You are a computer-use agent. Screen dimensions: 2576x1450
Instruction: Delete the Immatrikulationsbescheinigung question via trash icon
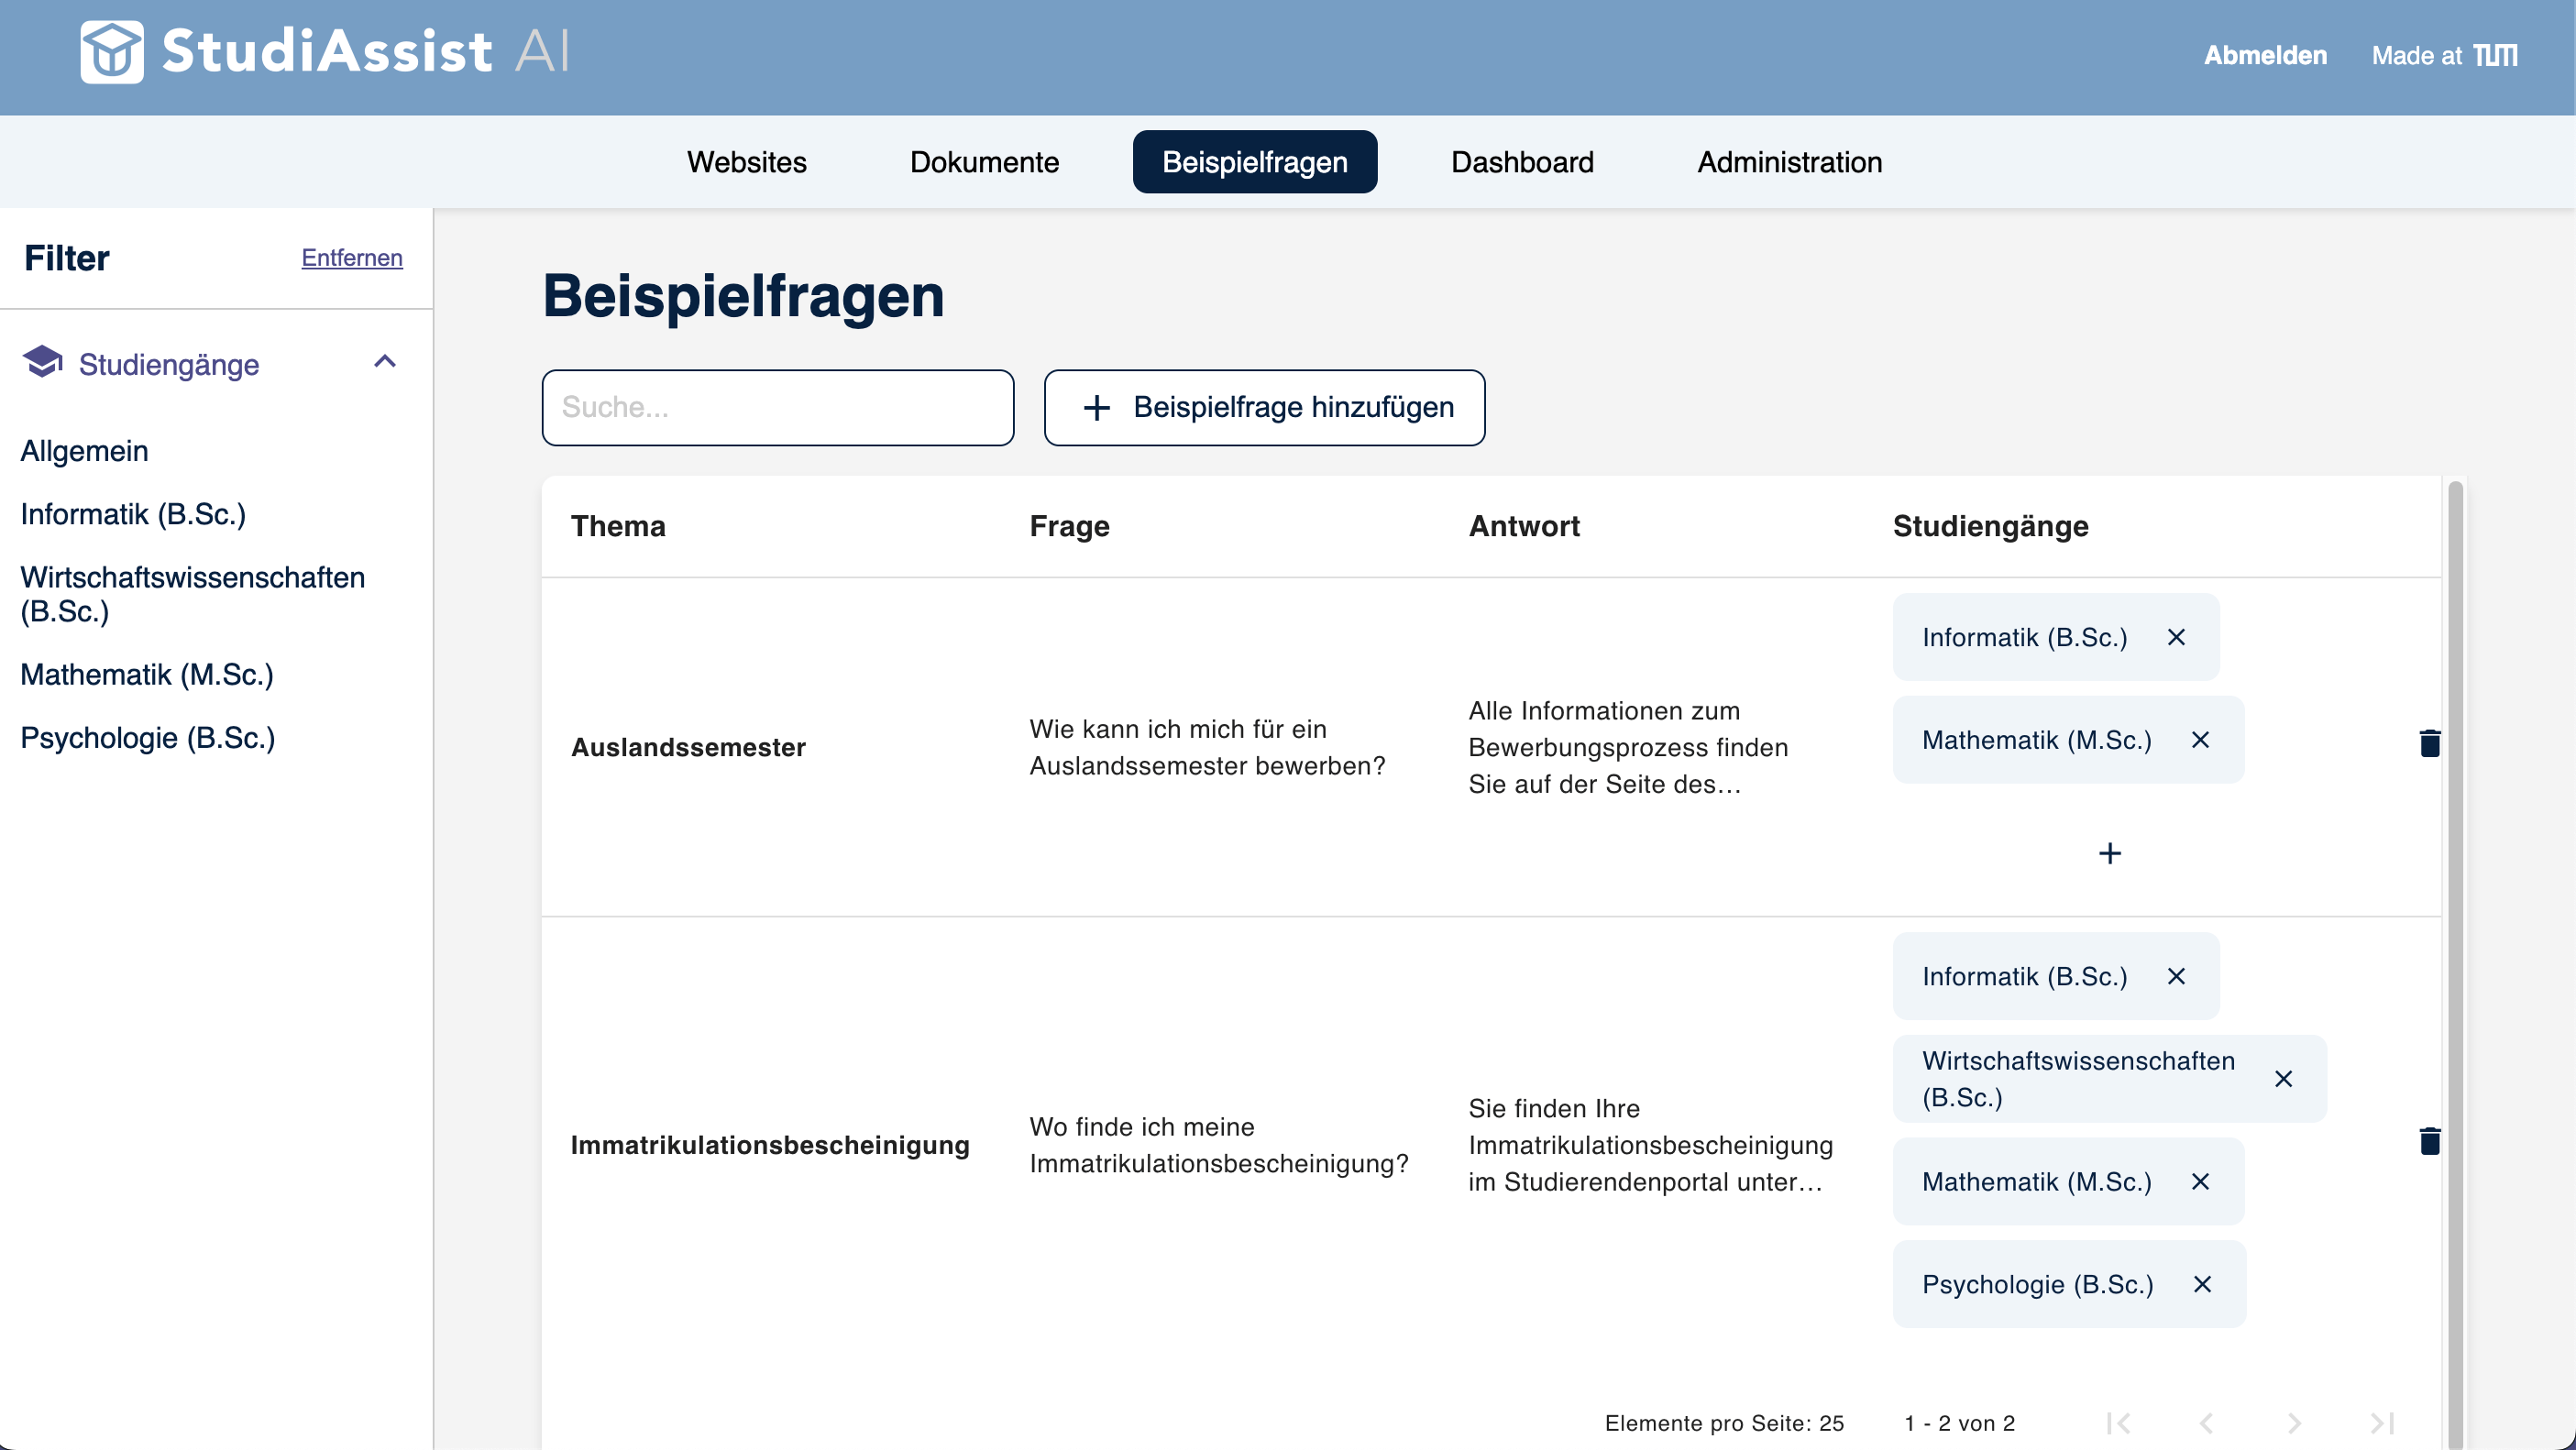tap(2429, 1141)
